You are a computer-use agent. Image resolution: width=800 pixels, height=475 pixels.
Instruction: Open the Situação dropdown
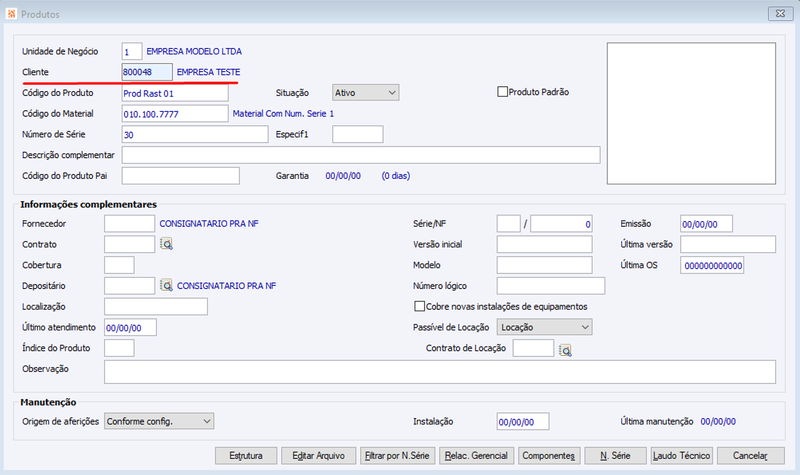click(x=365, y=93)
